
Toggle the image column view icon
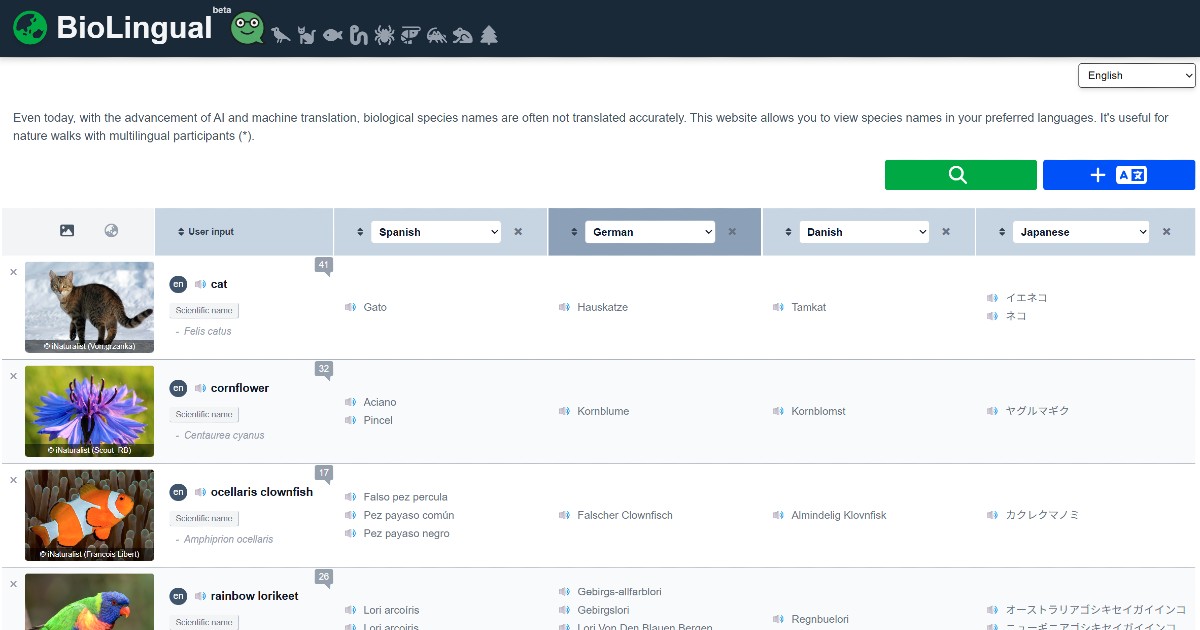pyautogui.click(x=67, y=231)
